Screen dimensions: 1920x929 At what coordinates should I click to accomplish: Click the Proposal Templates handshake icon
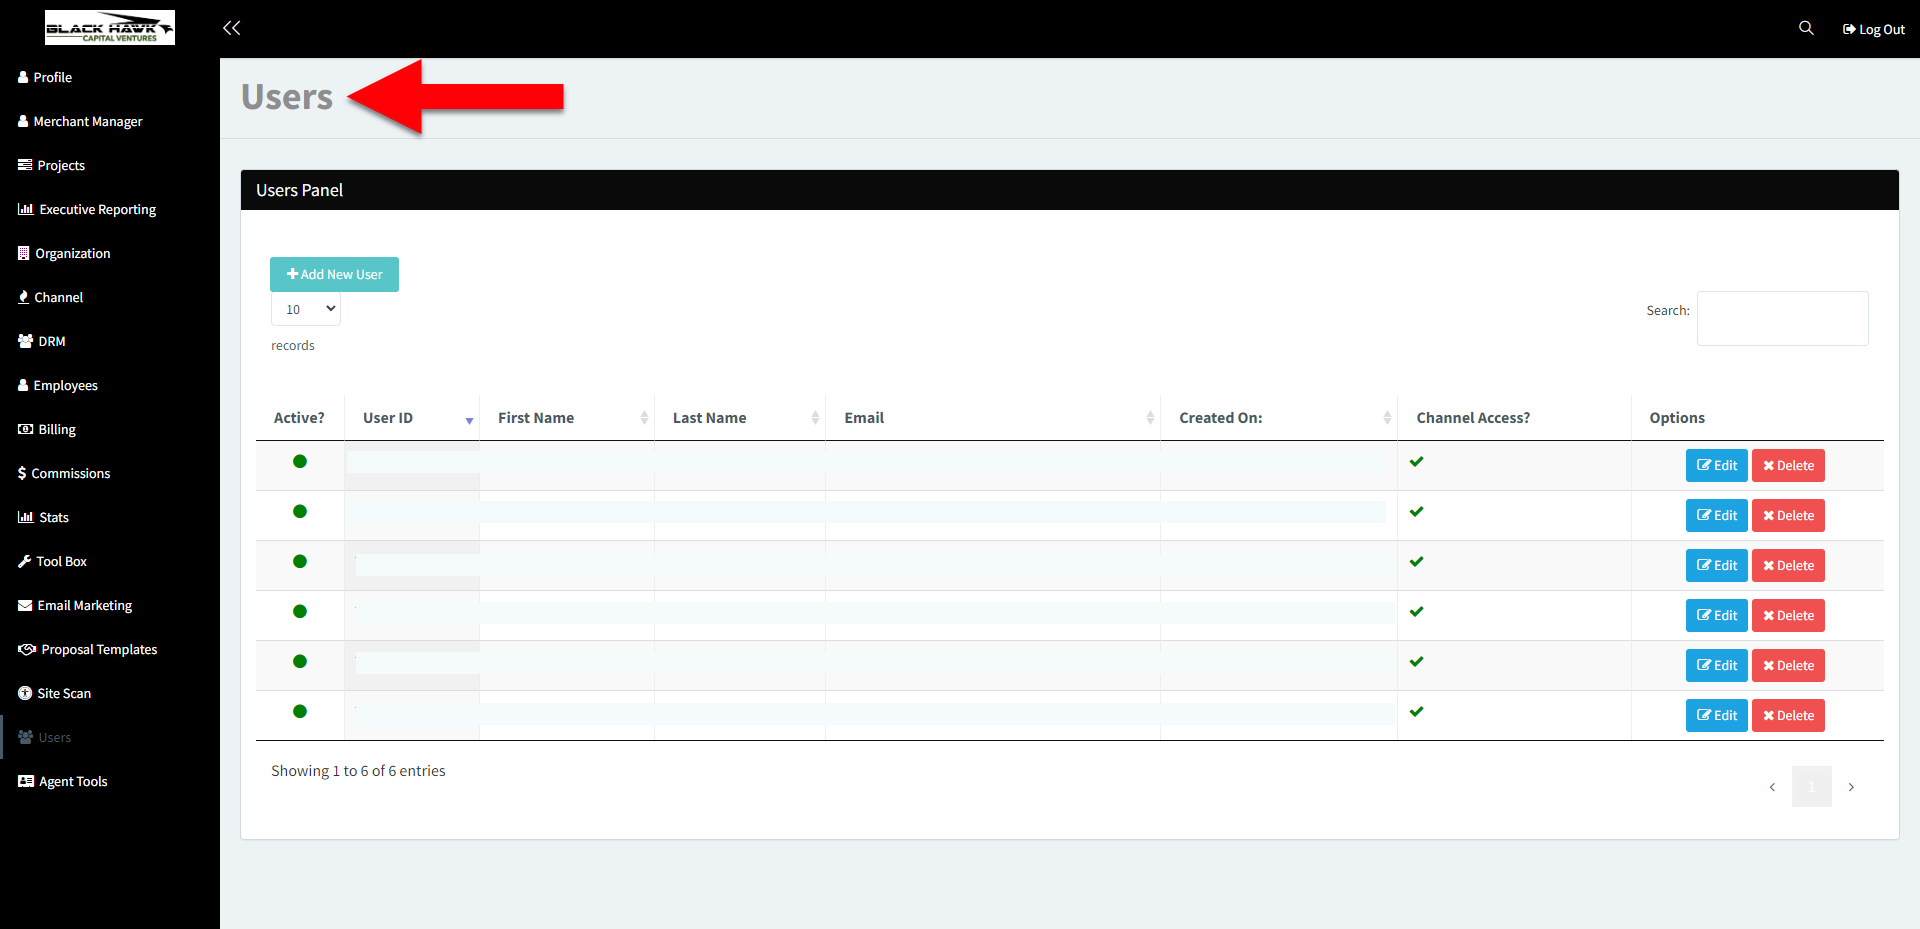(27, 649)
